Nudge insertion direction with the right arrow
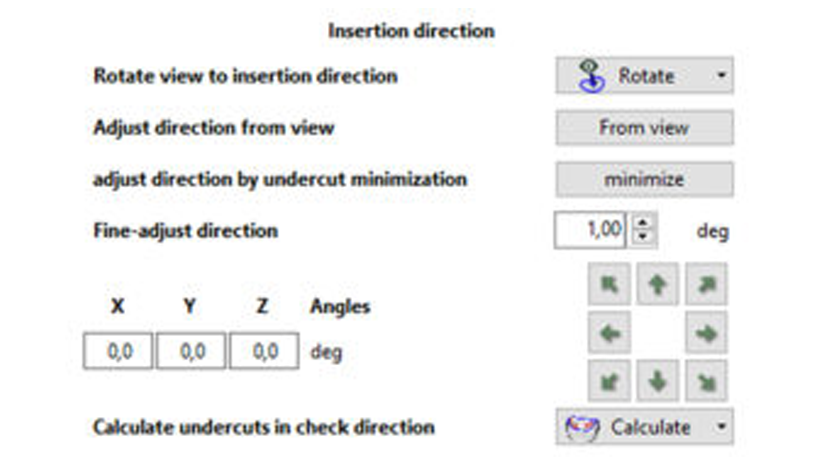 (x=706, y=332)
